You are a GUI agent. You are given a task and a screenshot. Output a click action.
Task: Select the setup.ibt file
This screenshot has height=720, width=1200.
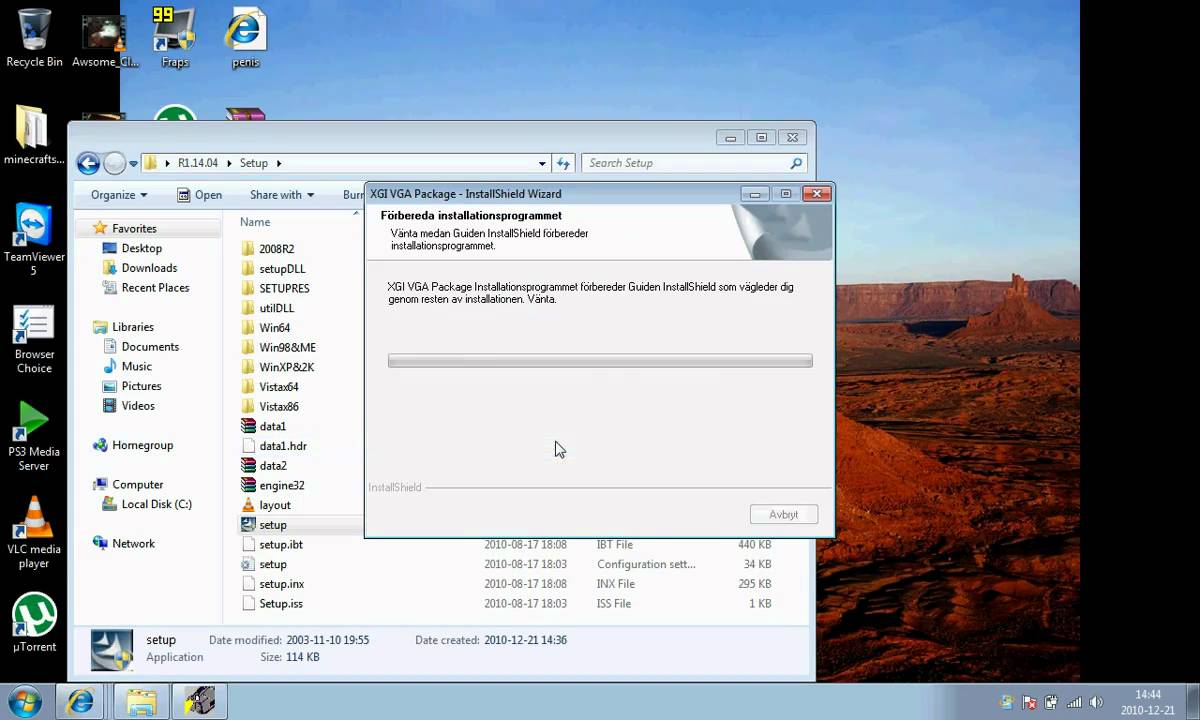tap(281, 545)
